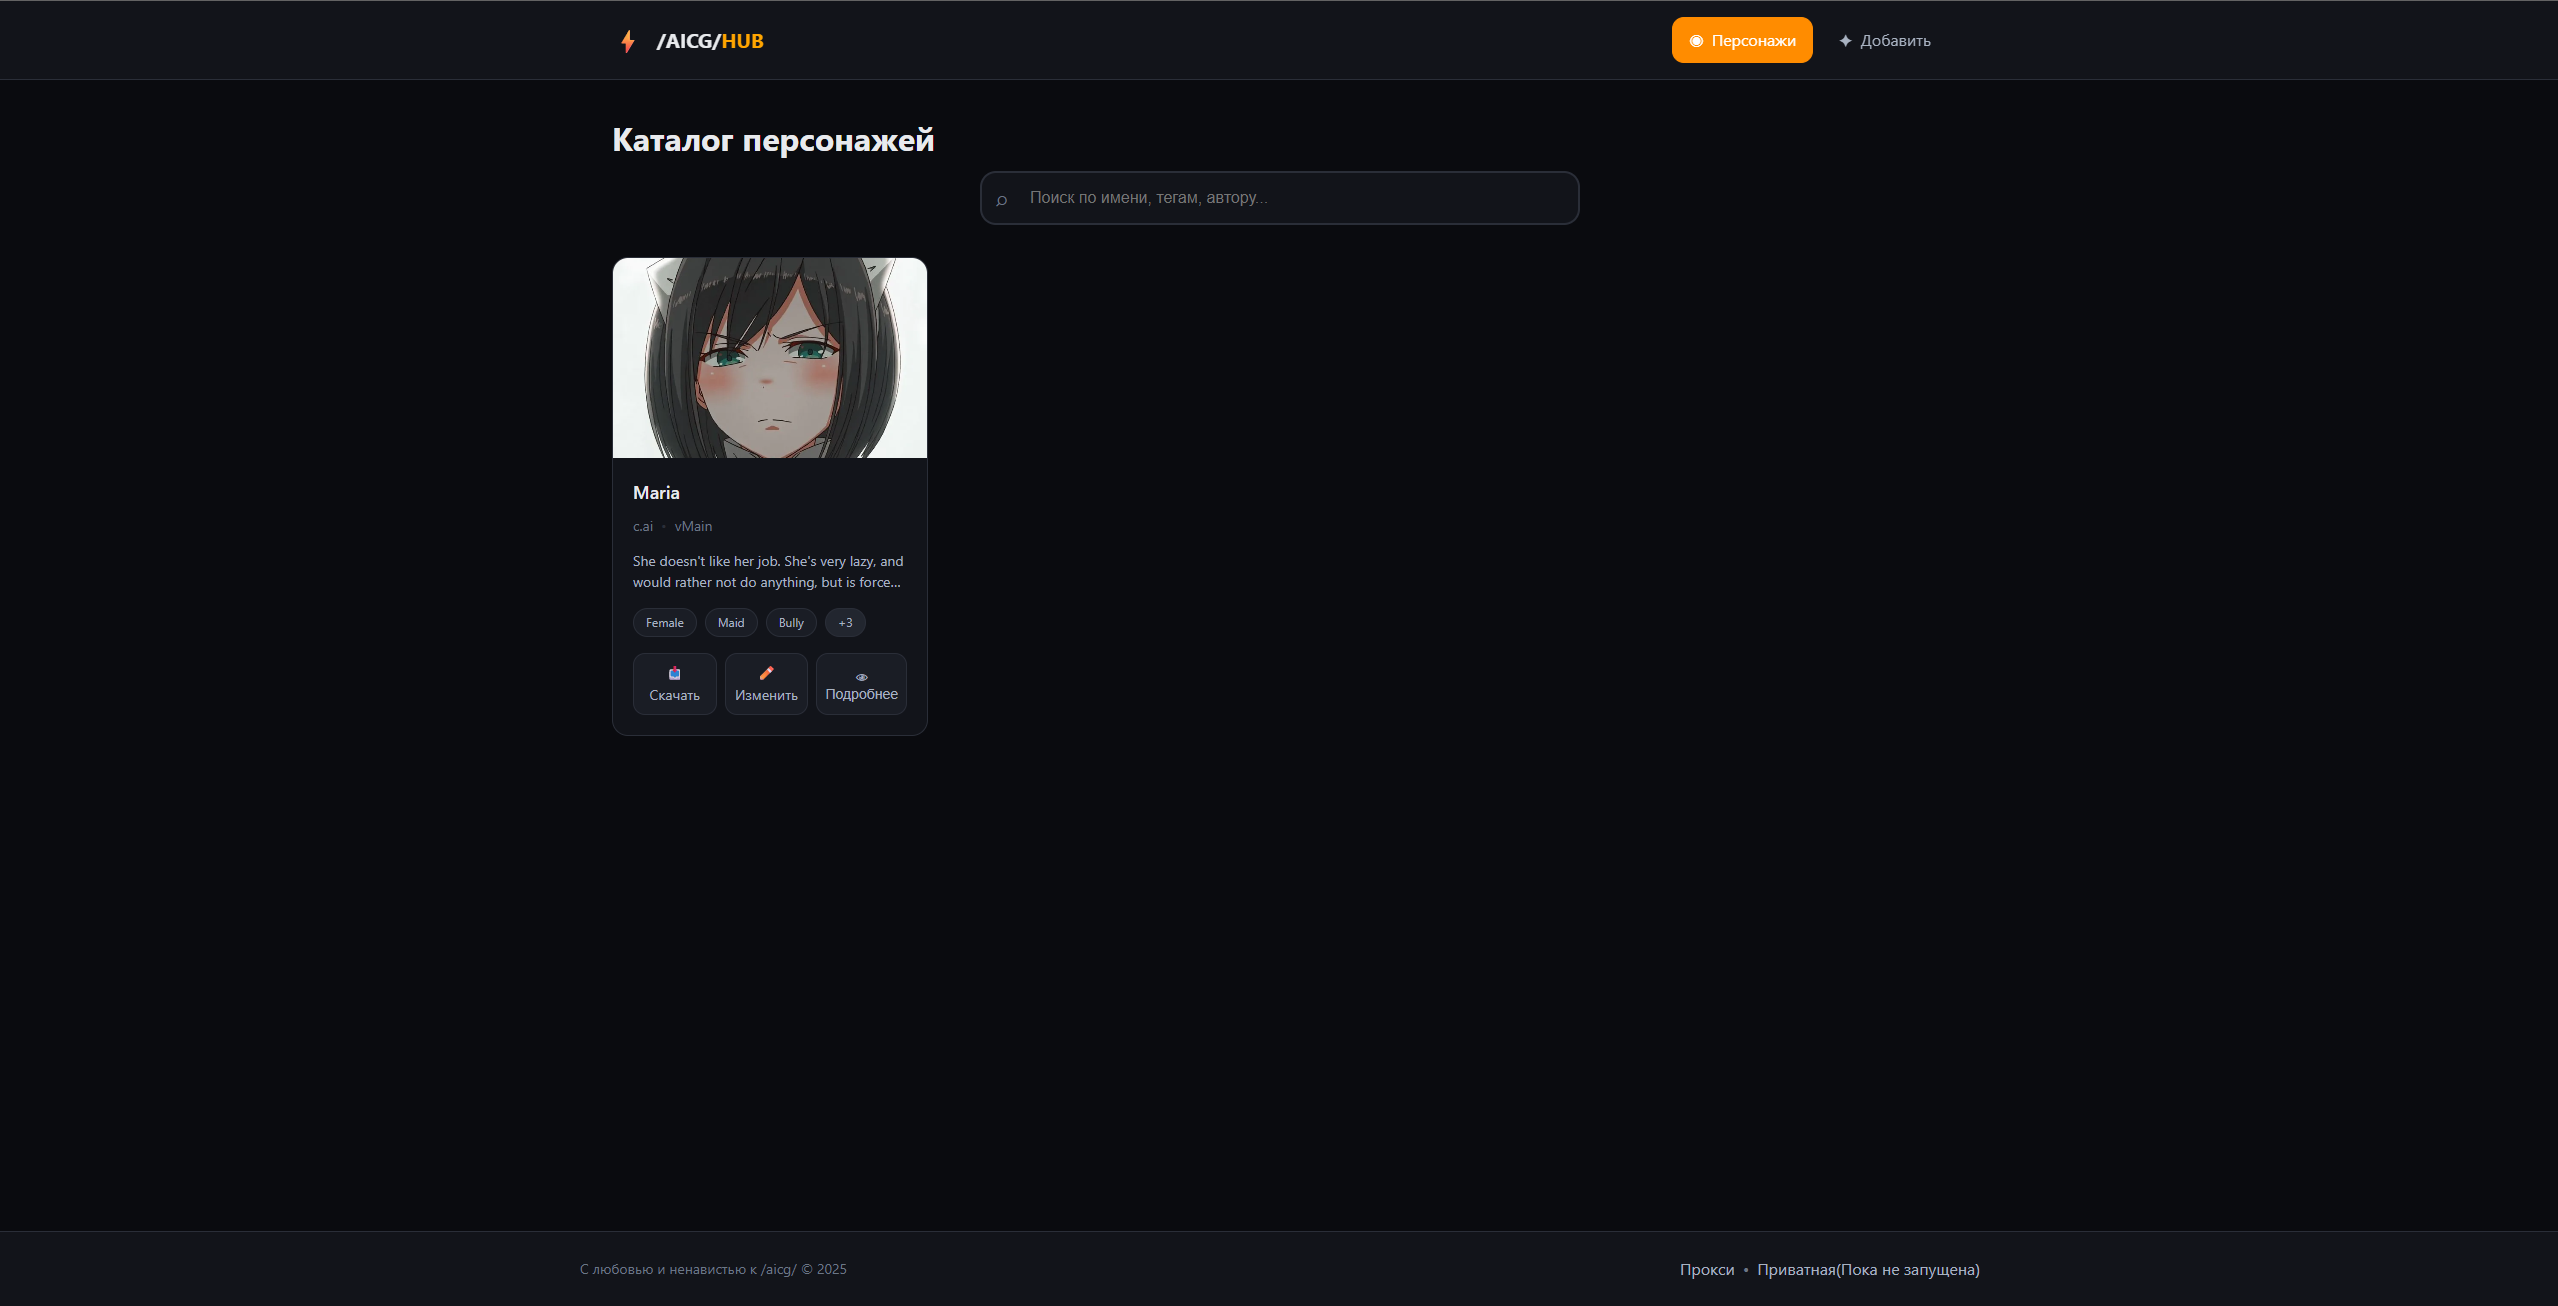Click the vMain version label

[693, 526]
